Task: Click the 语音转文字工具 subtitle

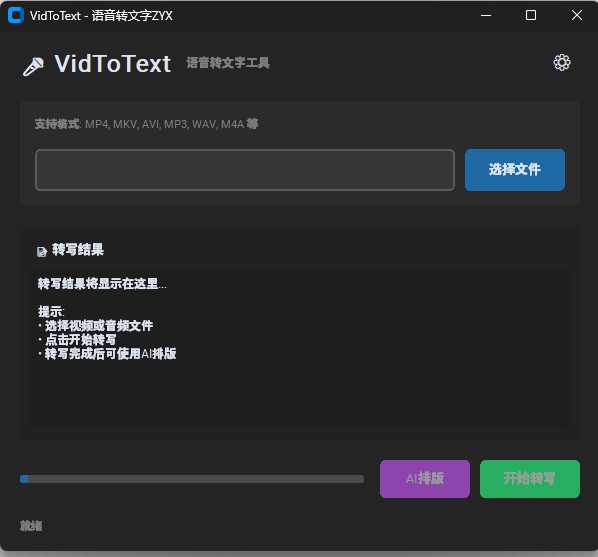Action: [x=228, y=63]
